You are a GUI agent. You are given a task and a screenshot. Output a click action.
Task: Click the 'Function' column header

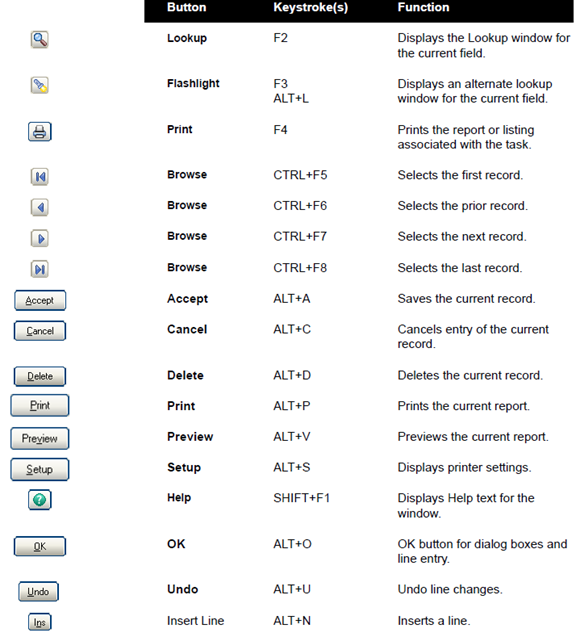[423, 7]
